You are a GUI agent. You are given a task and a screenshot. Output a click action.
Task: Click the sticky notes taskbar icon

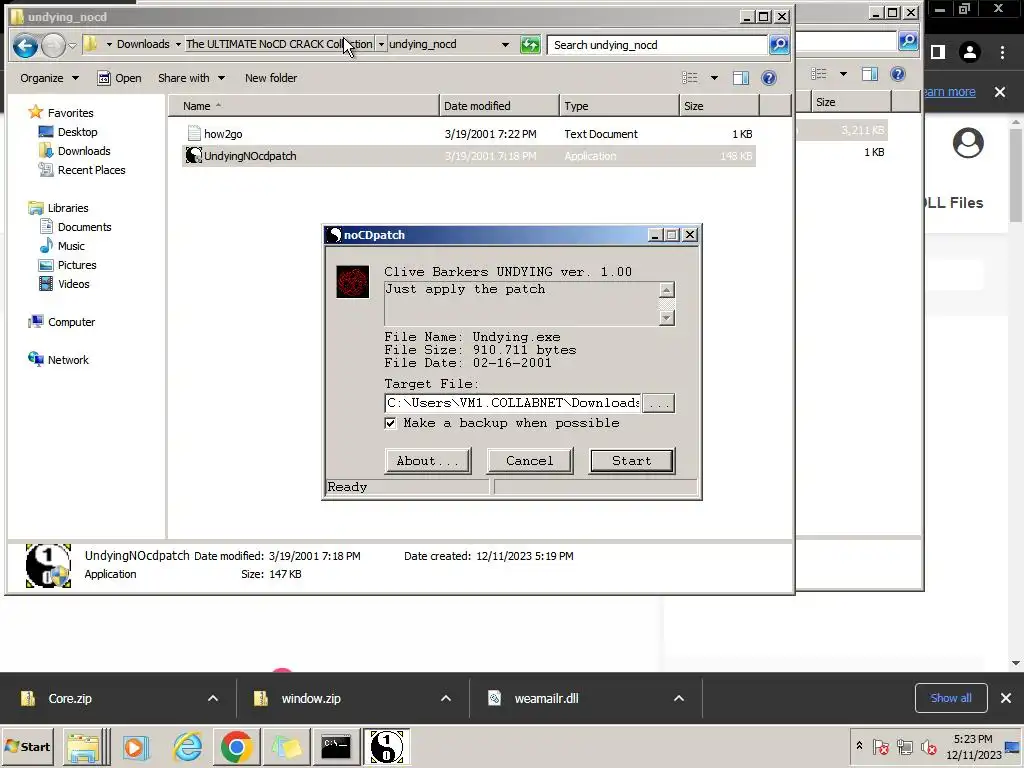(287, 746)
